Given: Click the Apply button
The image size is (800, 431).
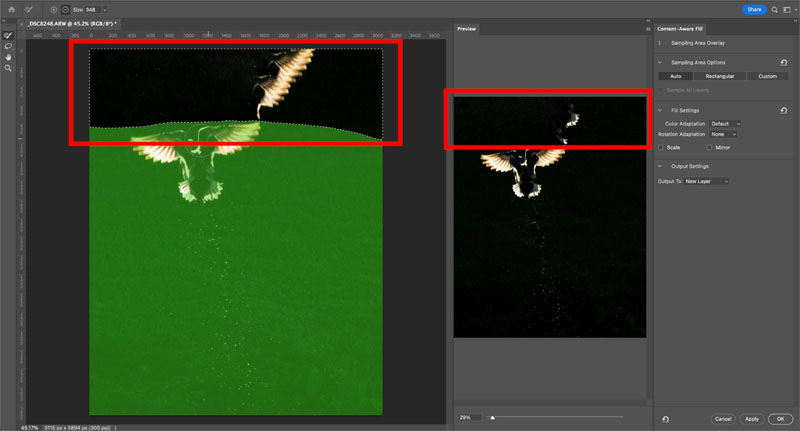Looking at the screenshot, I should [752, 418].
